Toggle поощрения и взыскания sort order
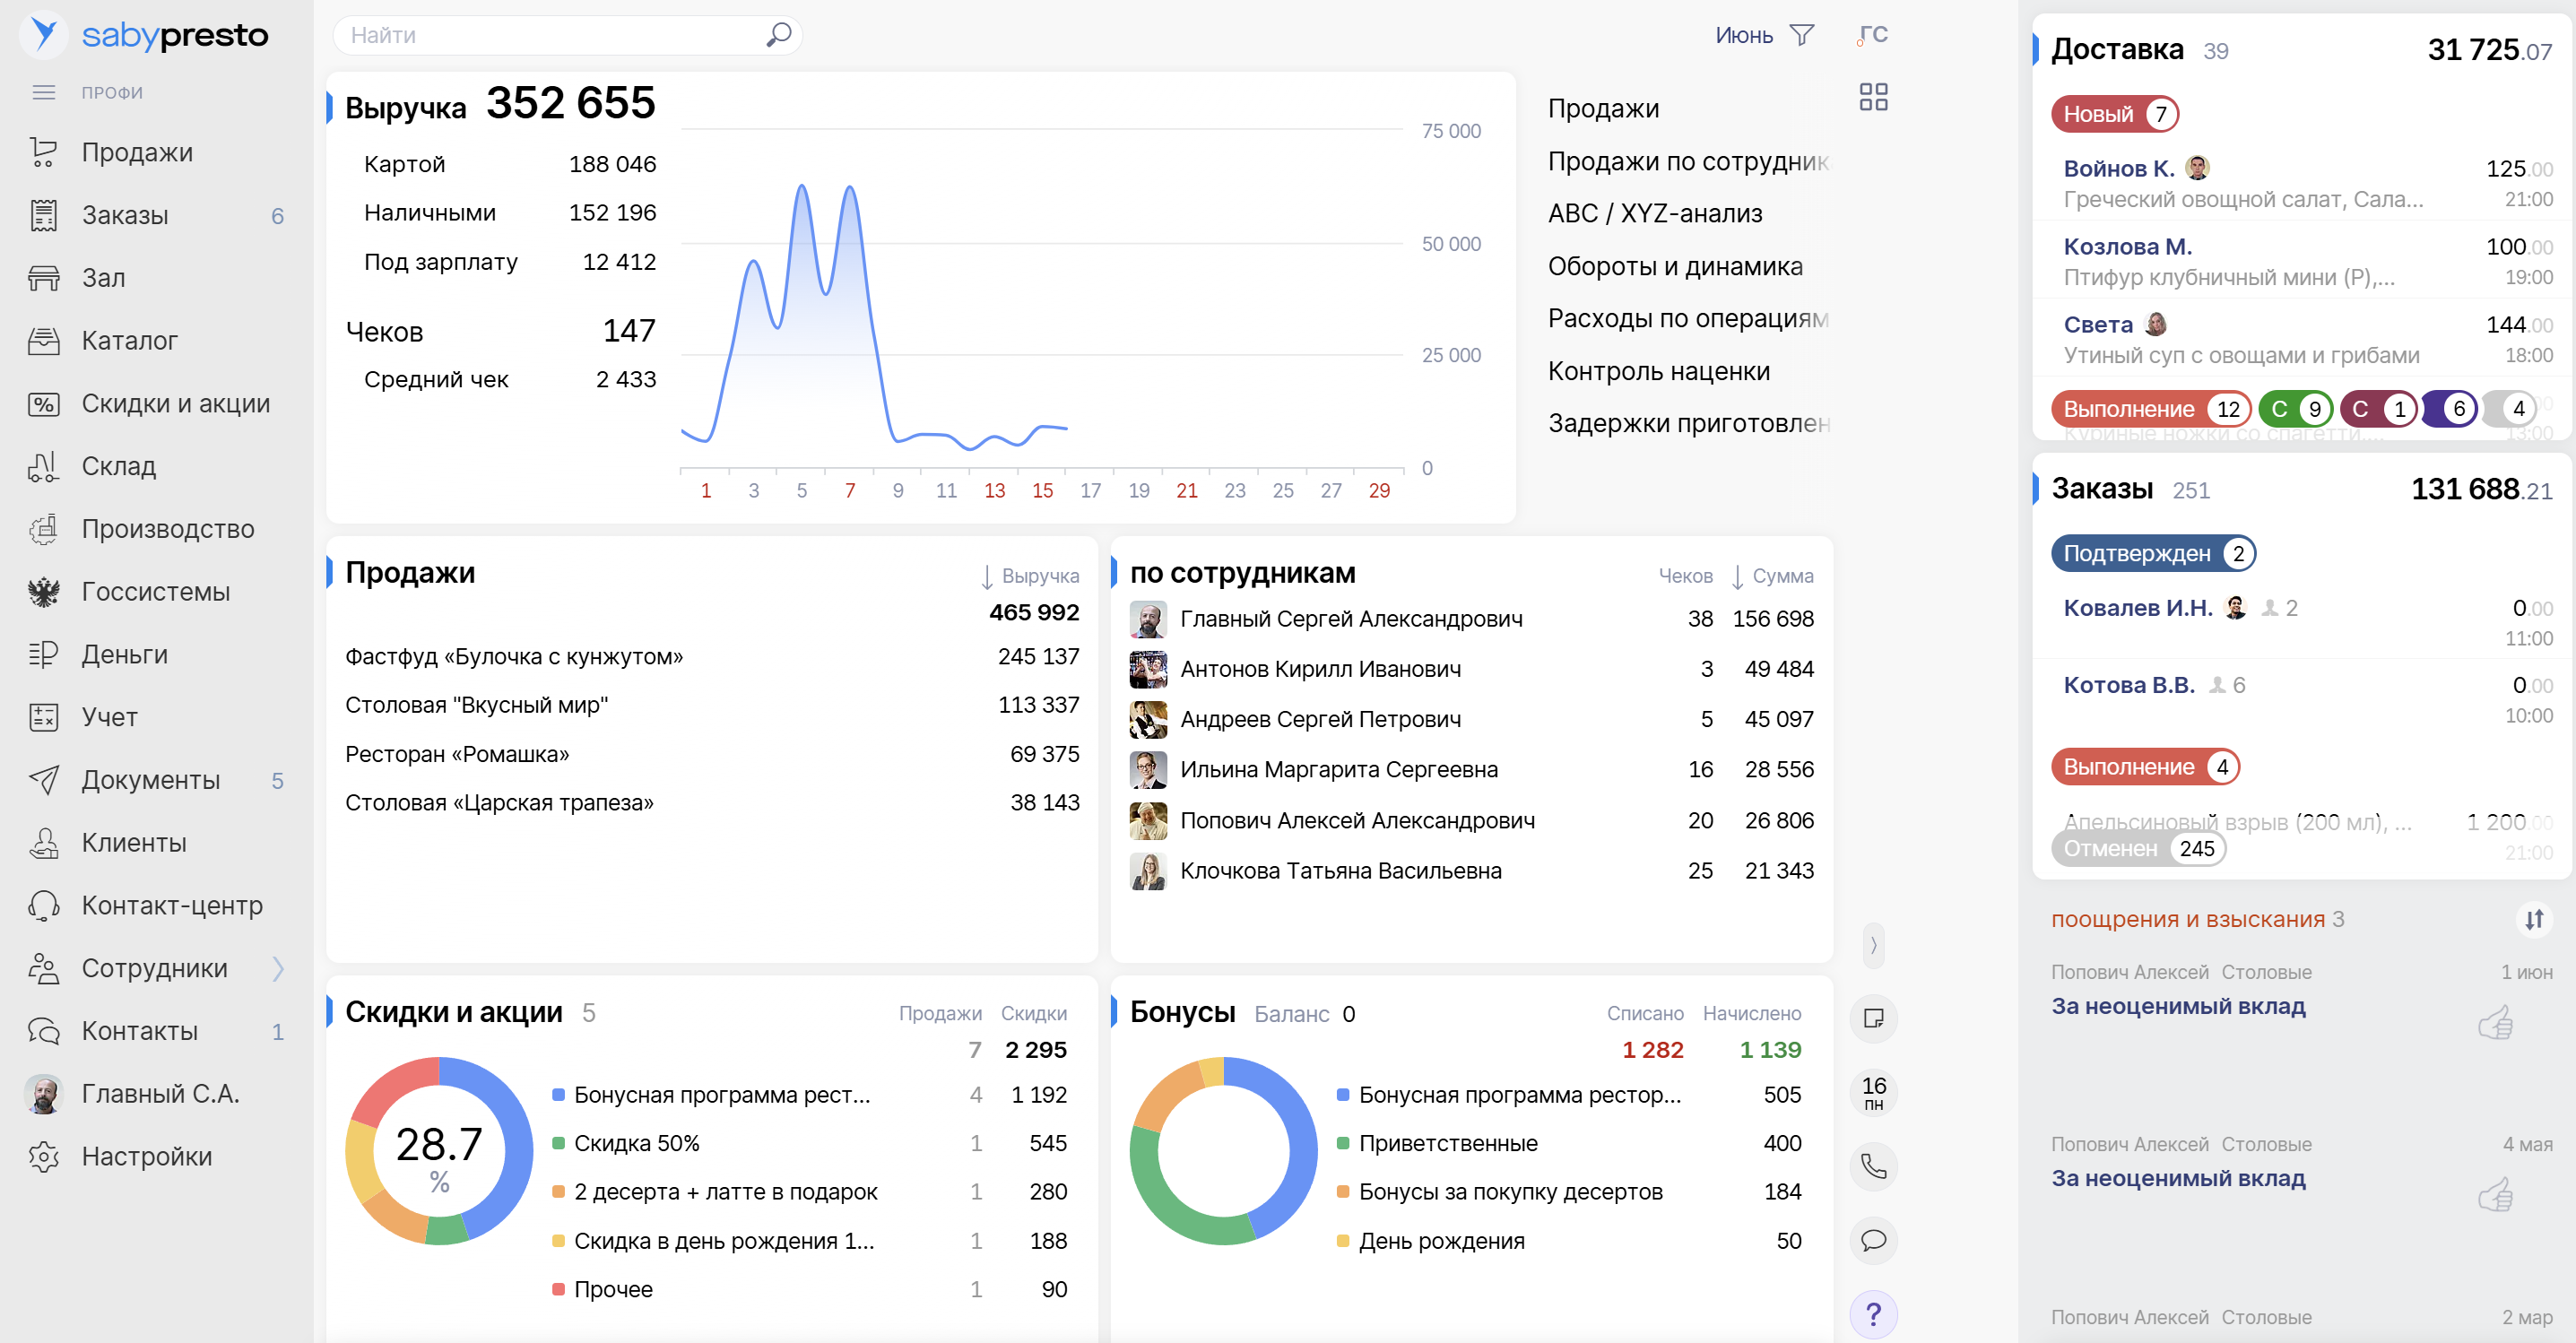Screen dimensions: 2576x1343 [2535, 919]
